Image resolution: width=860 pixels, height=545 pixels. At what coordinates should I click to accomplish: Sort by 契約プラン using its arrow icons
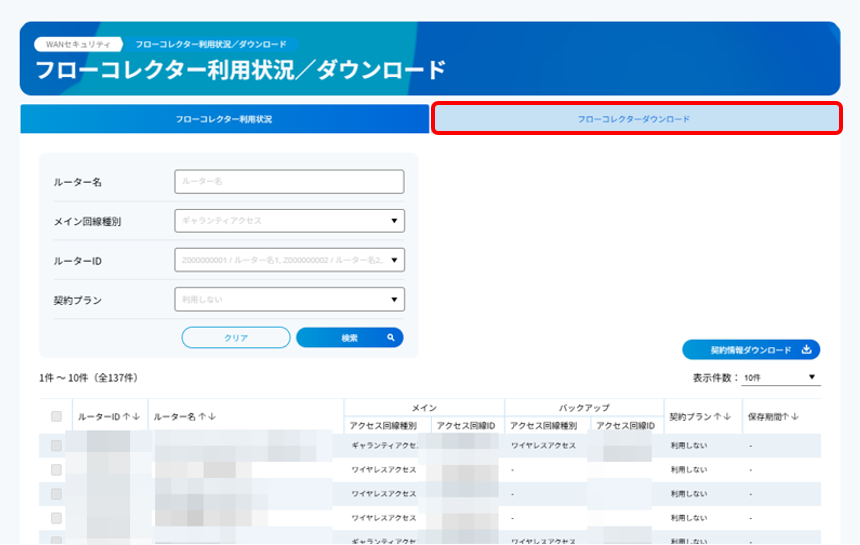723,416
